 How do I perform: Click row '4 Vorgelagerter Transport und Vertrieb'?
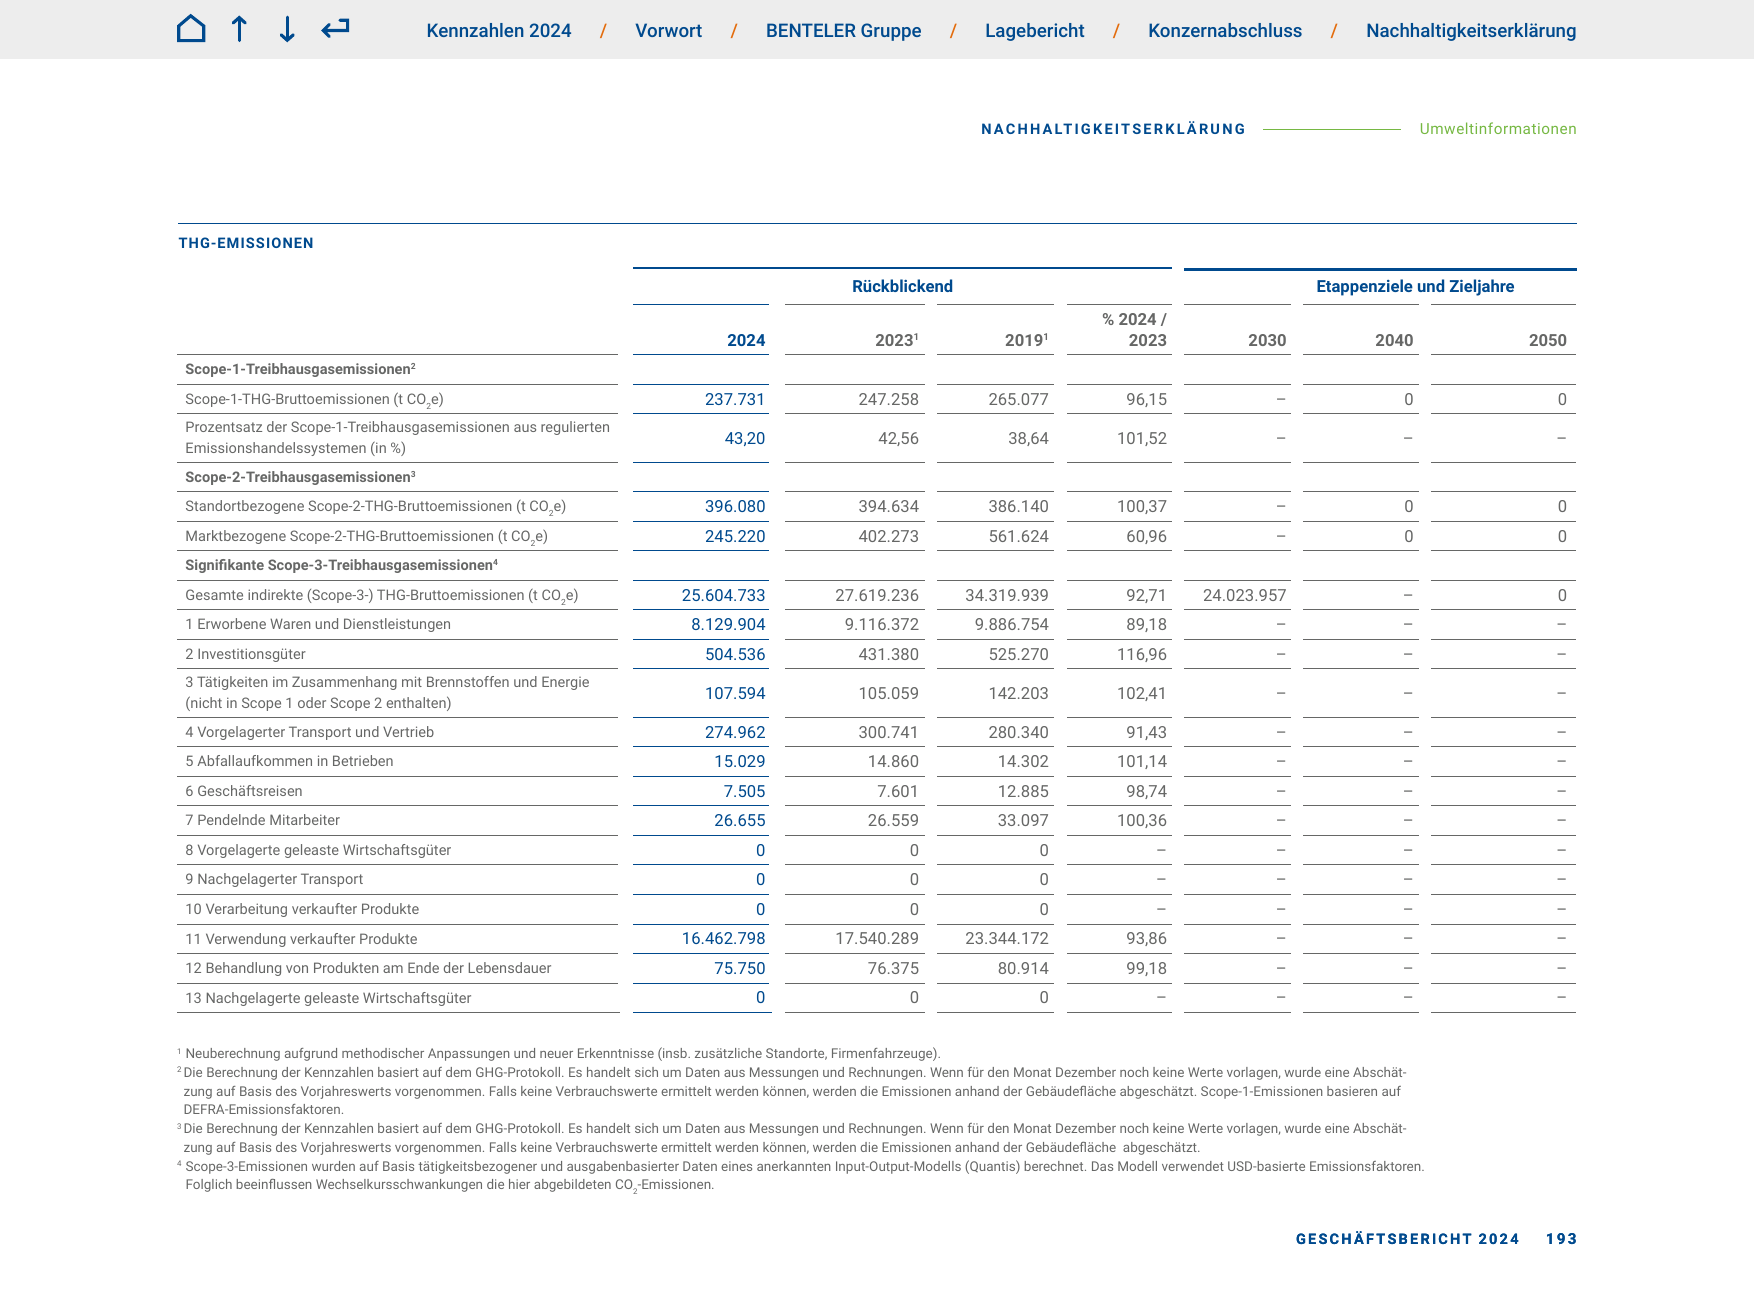309,732
